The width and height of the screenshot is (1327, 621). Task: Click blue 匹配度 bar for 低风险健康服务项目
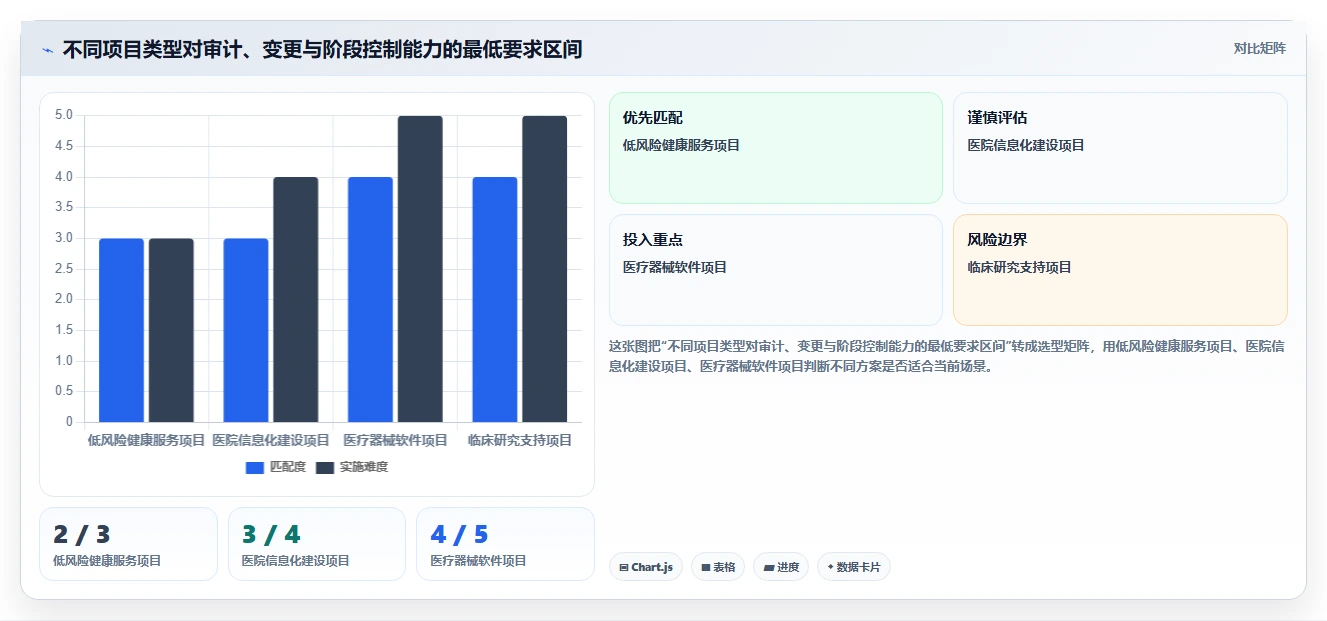coord(121,330)
